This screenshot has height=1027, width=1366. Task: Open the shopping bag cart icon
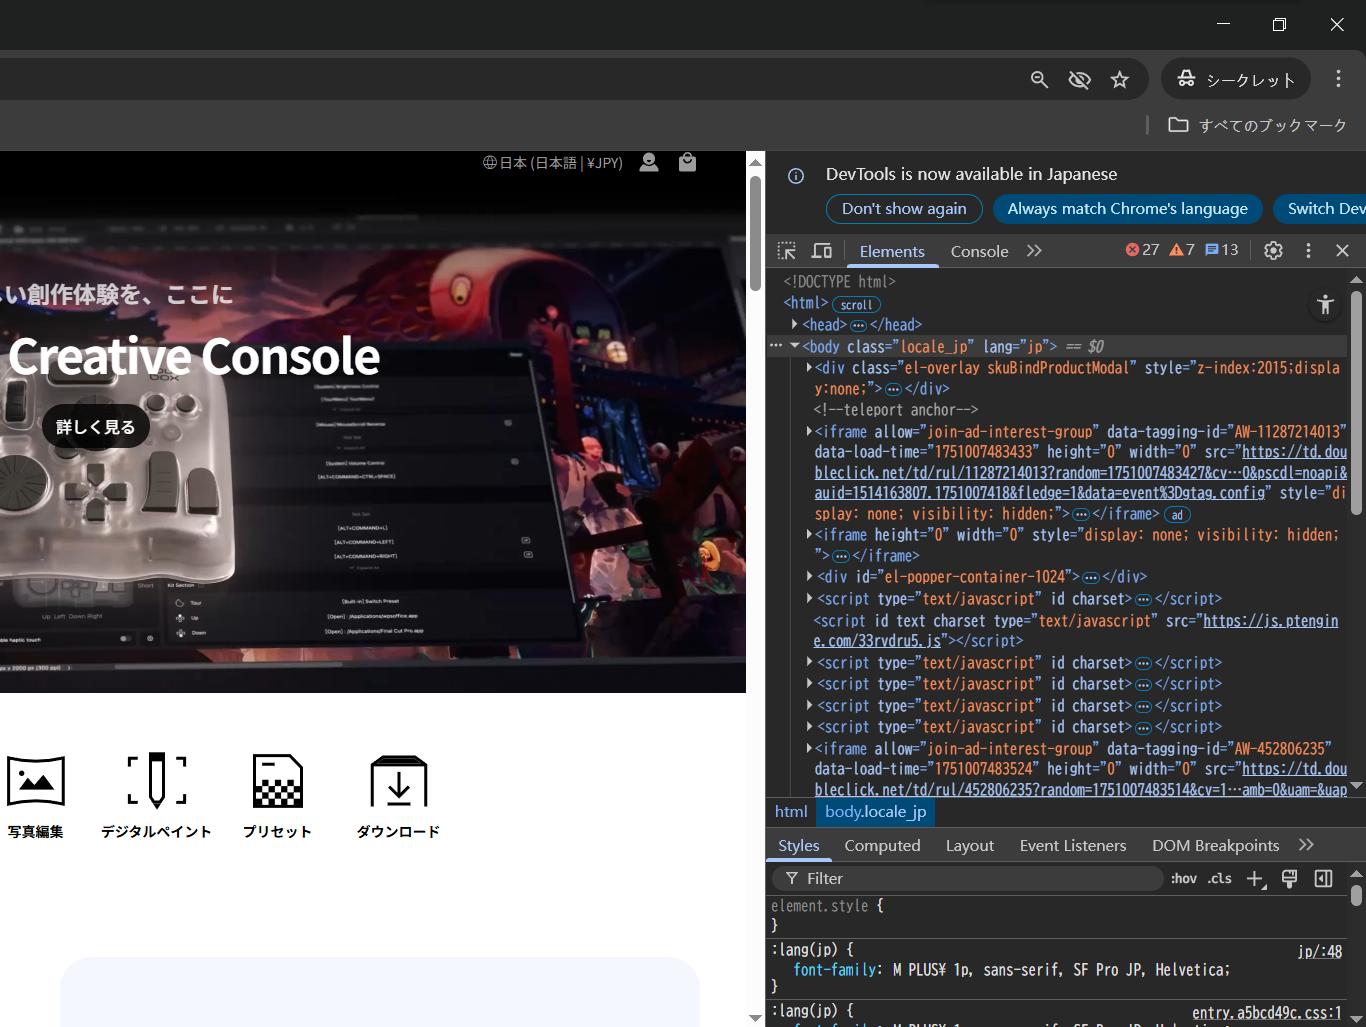[x=687, y=162]
